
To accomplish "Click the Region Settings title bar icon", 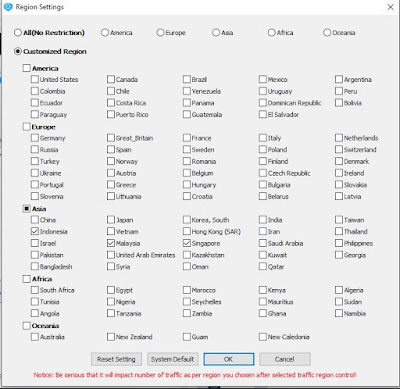I will pos(8,7).
